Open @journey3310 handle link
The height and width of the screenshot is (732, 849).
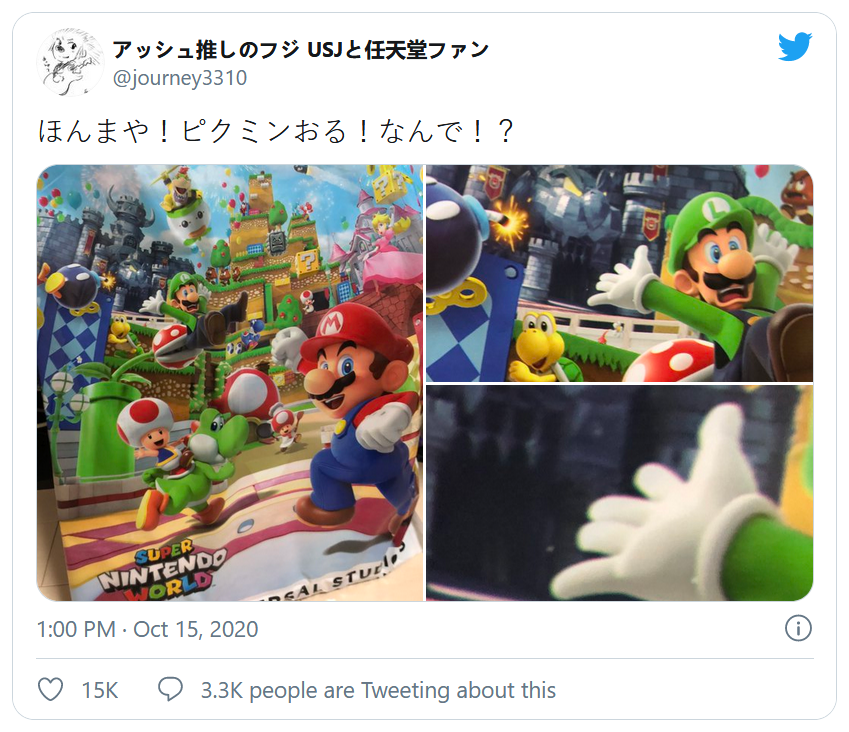(180, 78)
